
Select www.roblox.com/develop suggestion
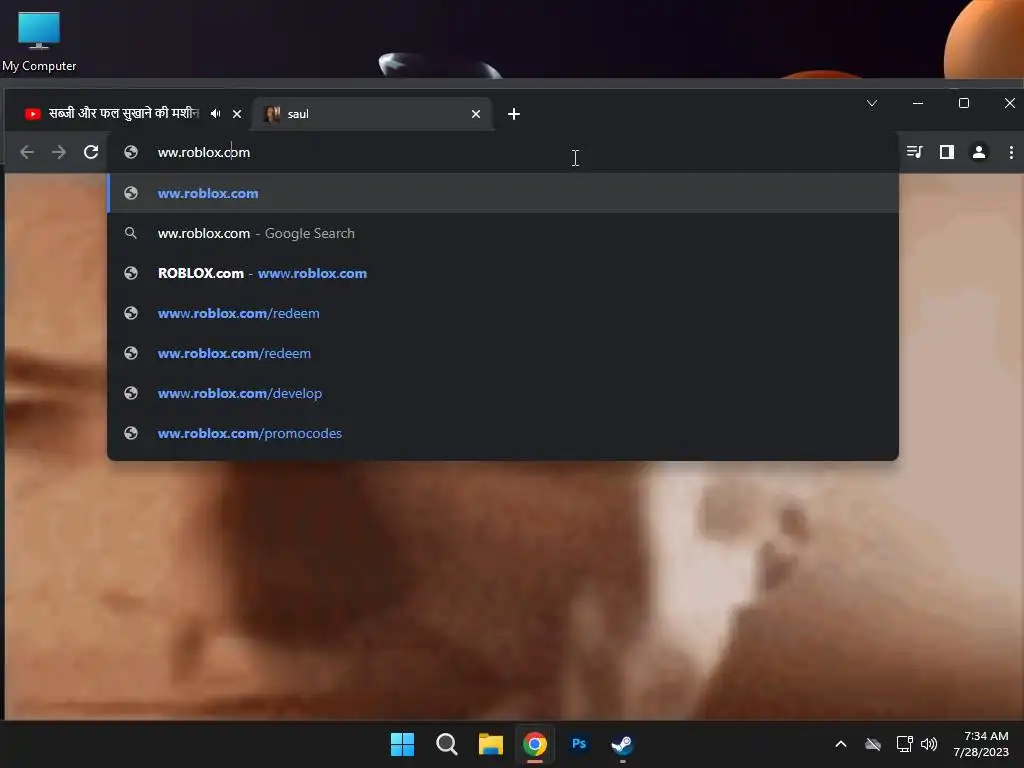(x=503, y=393)
